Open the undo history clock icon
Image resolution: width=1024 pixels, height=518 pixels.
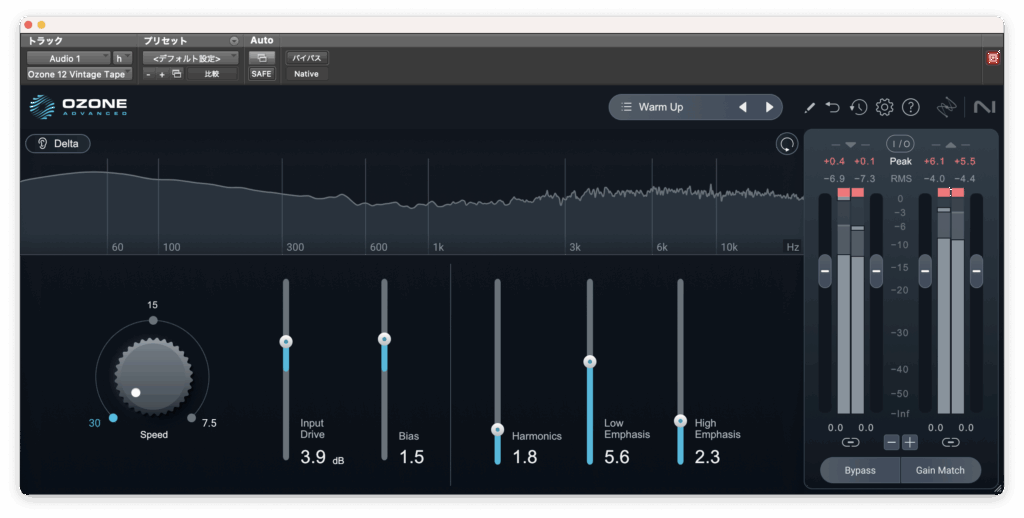(x=858, y=107)
